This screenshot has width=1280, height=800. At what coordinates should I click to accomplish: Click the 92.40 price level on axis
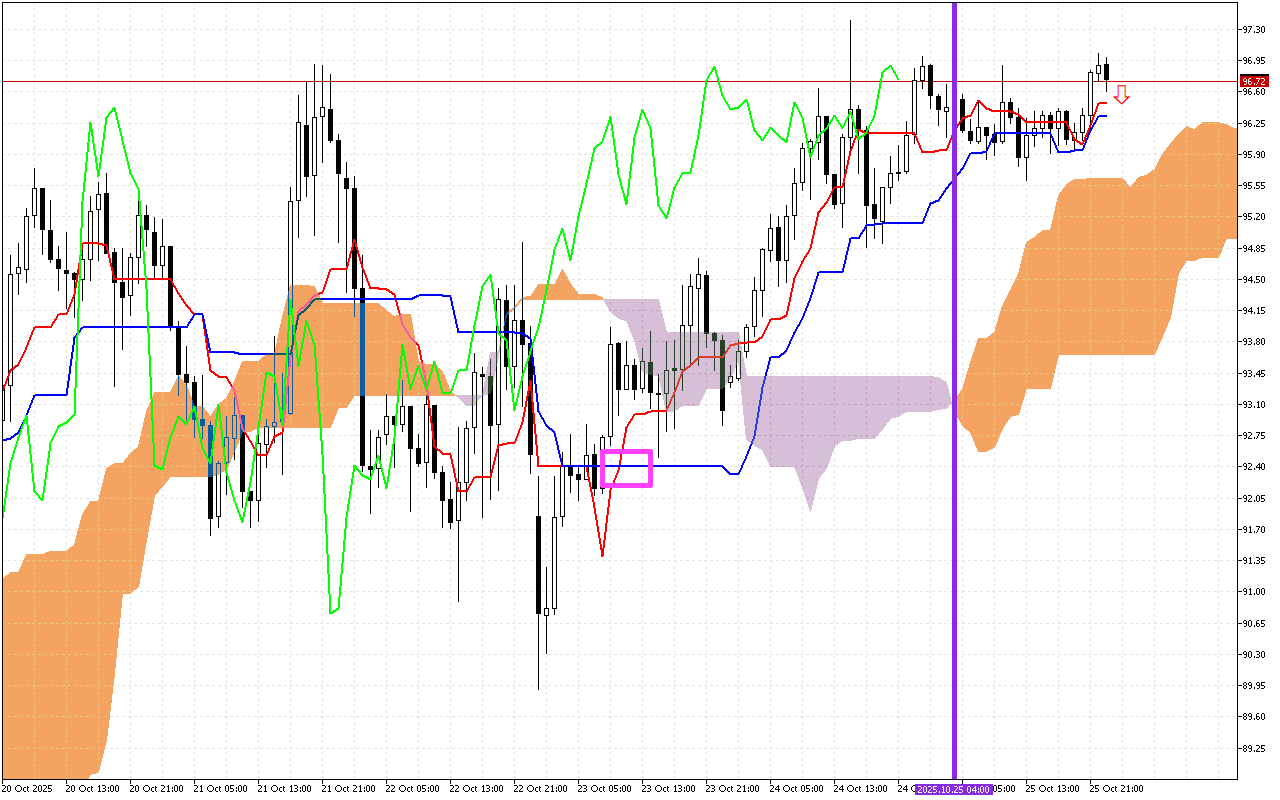click(1252, 467)
